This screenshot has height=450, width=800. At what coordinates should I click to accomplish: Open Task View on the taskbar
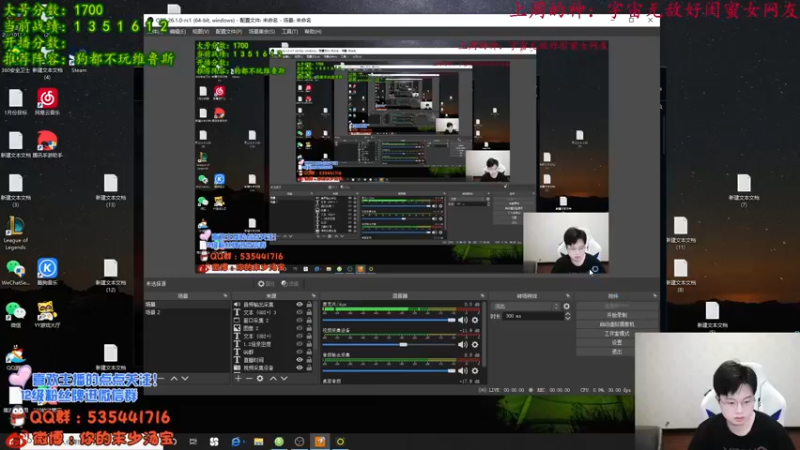(x=193, y=441)
